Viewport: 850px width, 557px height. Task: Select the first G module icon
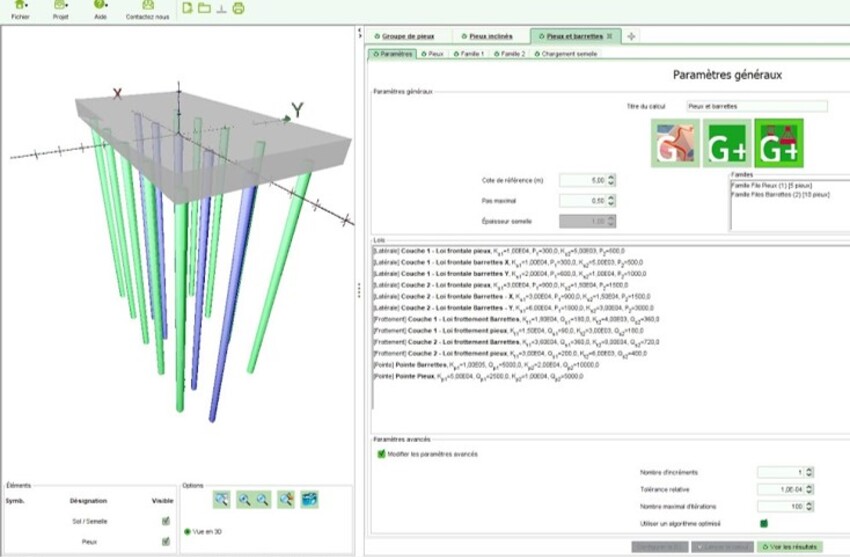coord(674,143)
